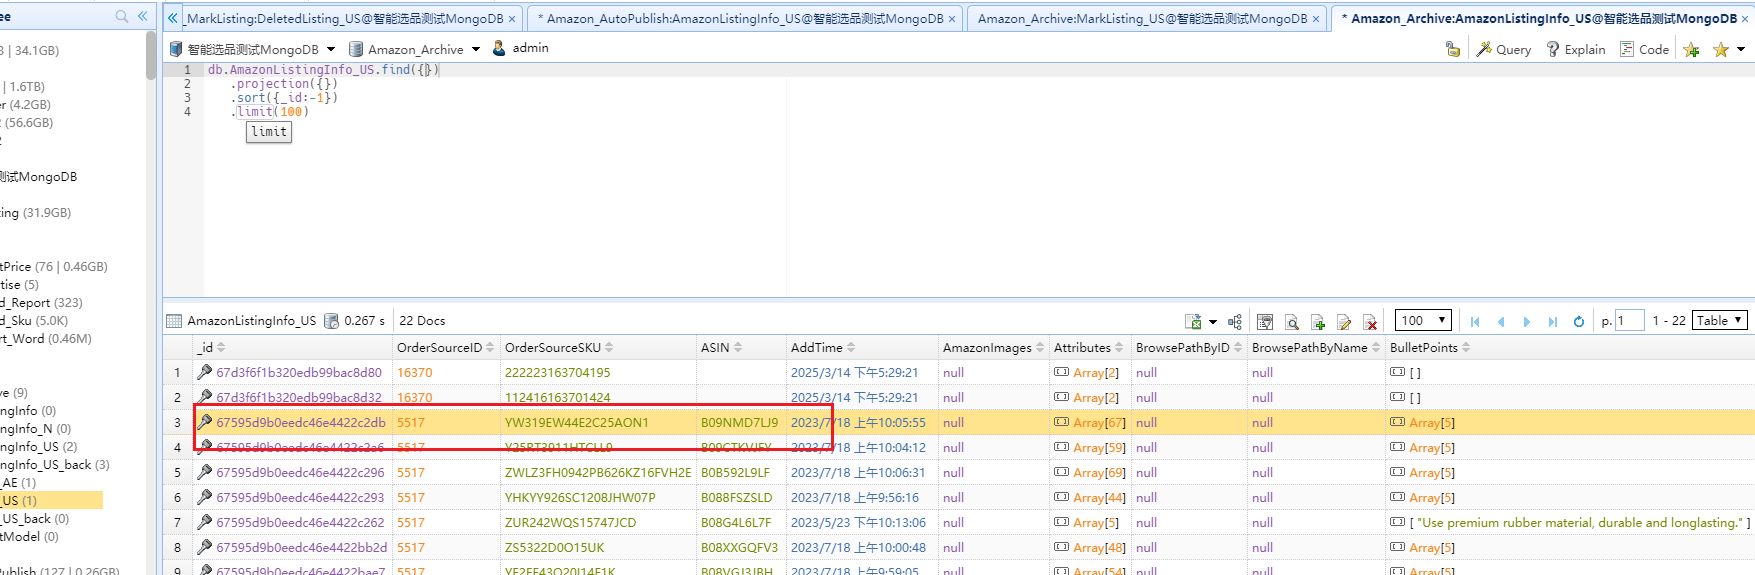This screenshot has height=575, width=1755.
Task: Close the Amazon_Archive:MarkListing_US tab
Action: pos(1316,19)
